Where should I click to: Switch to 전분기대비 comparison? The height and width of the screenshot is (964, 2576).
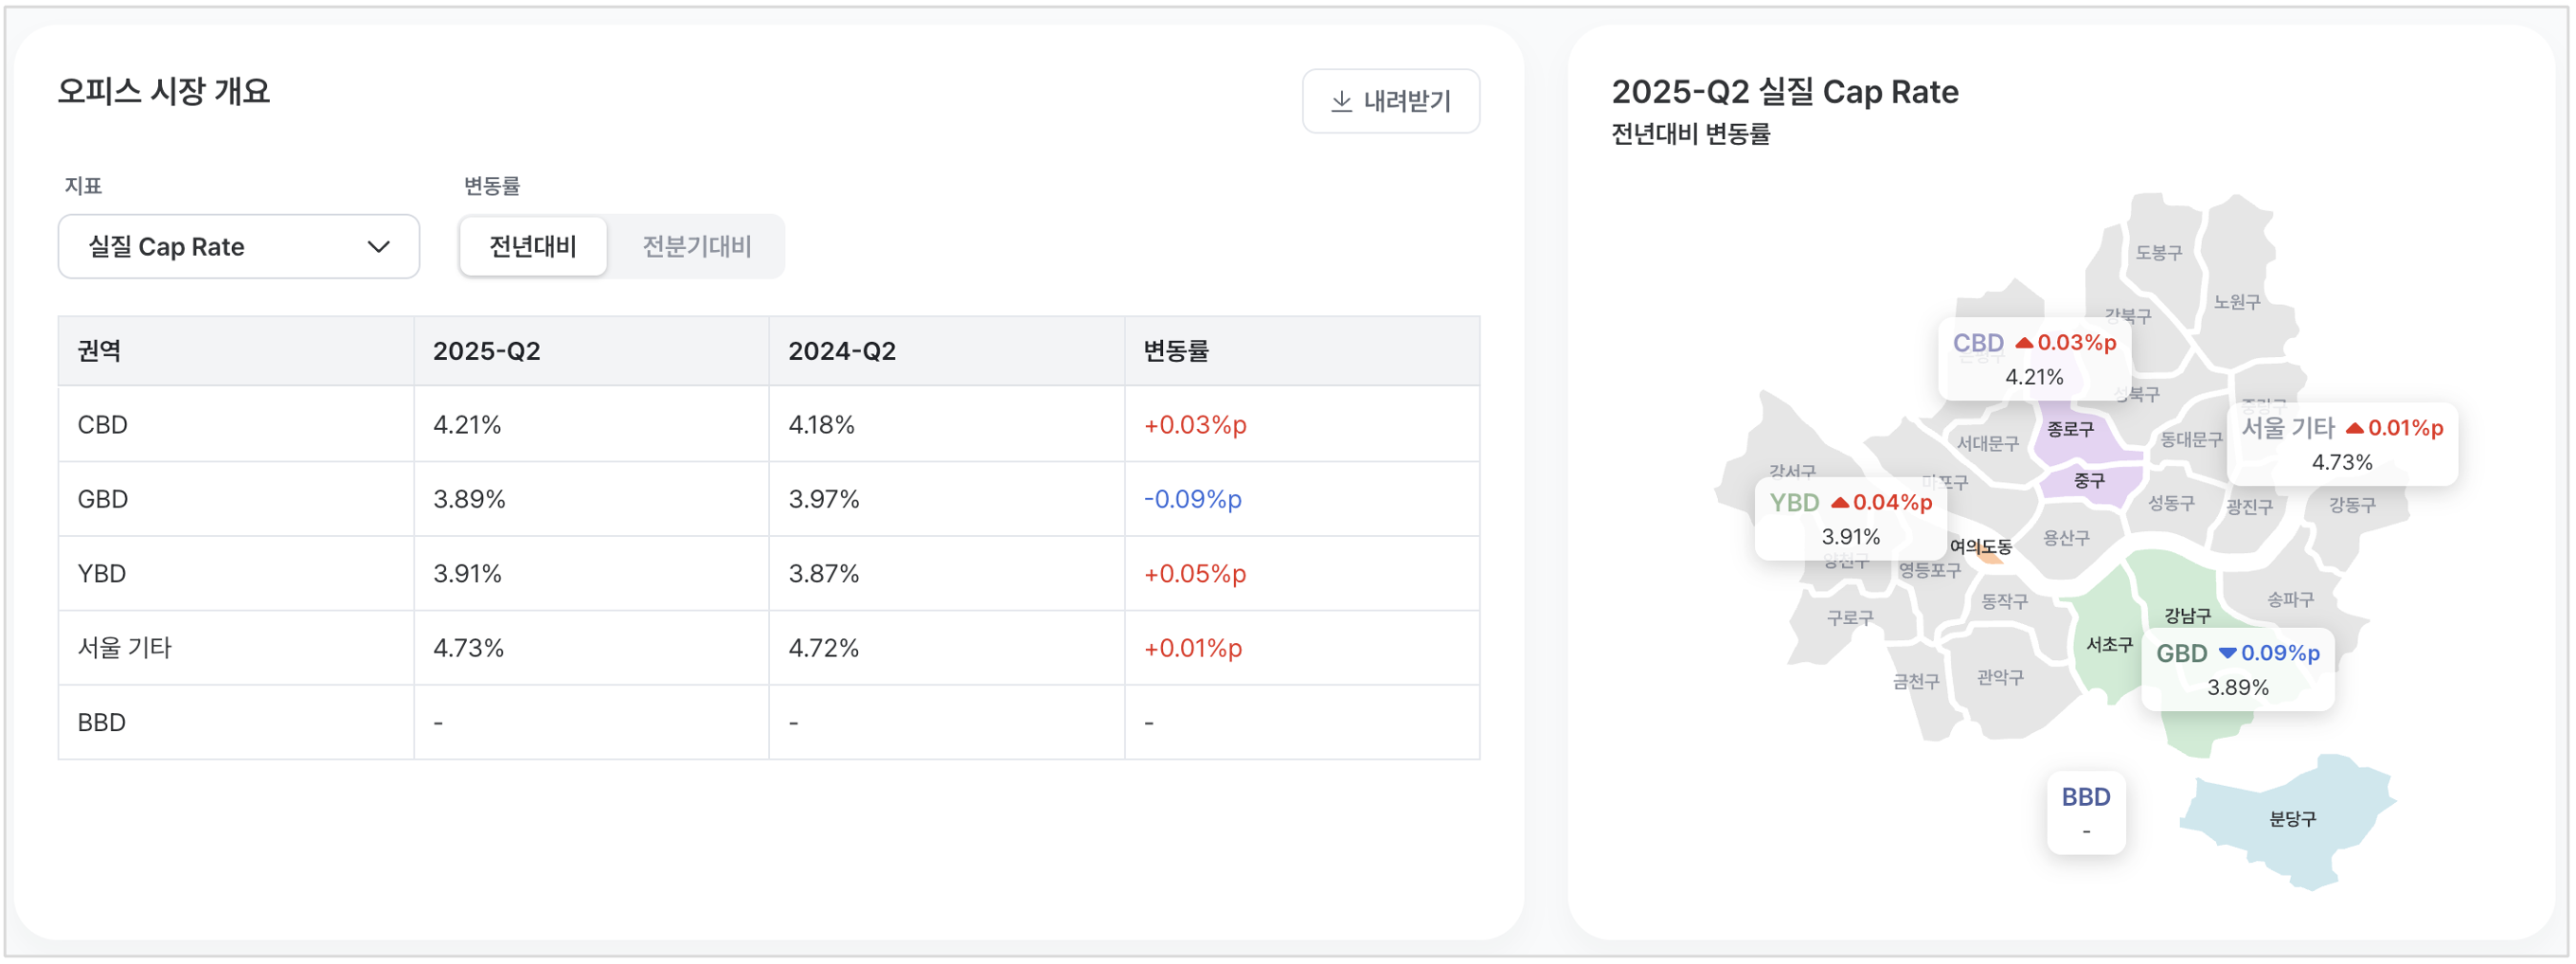(696, 246)
